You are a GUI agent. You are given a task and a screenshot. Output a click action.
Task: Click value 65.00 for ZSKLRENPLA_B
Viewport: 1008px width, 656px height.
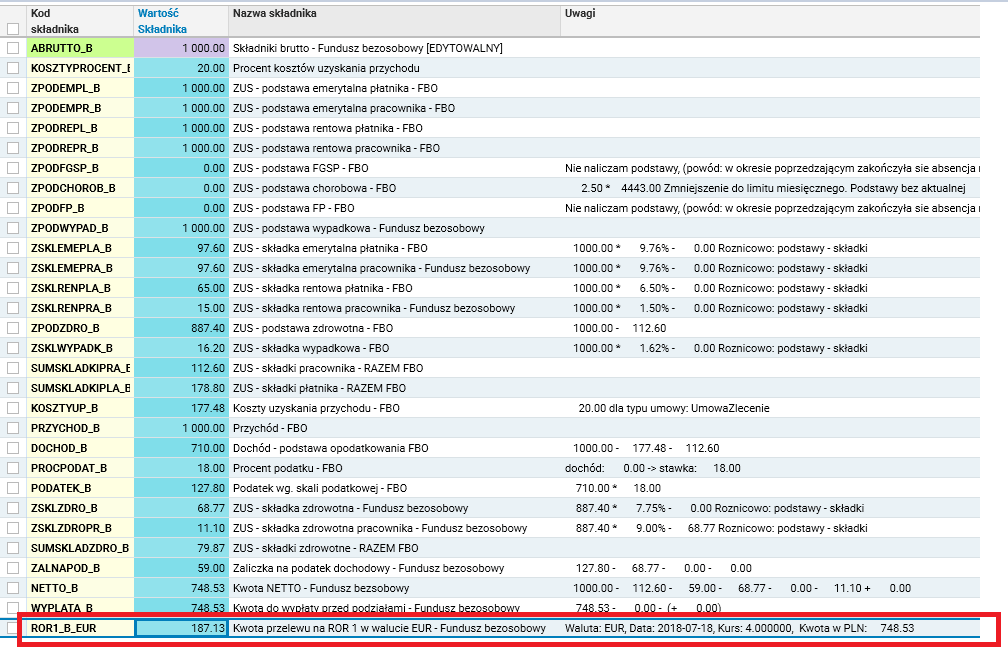(181, 288)
